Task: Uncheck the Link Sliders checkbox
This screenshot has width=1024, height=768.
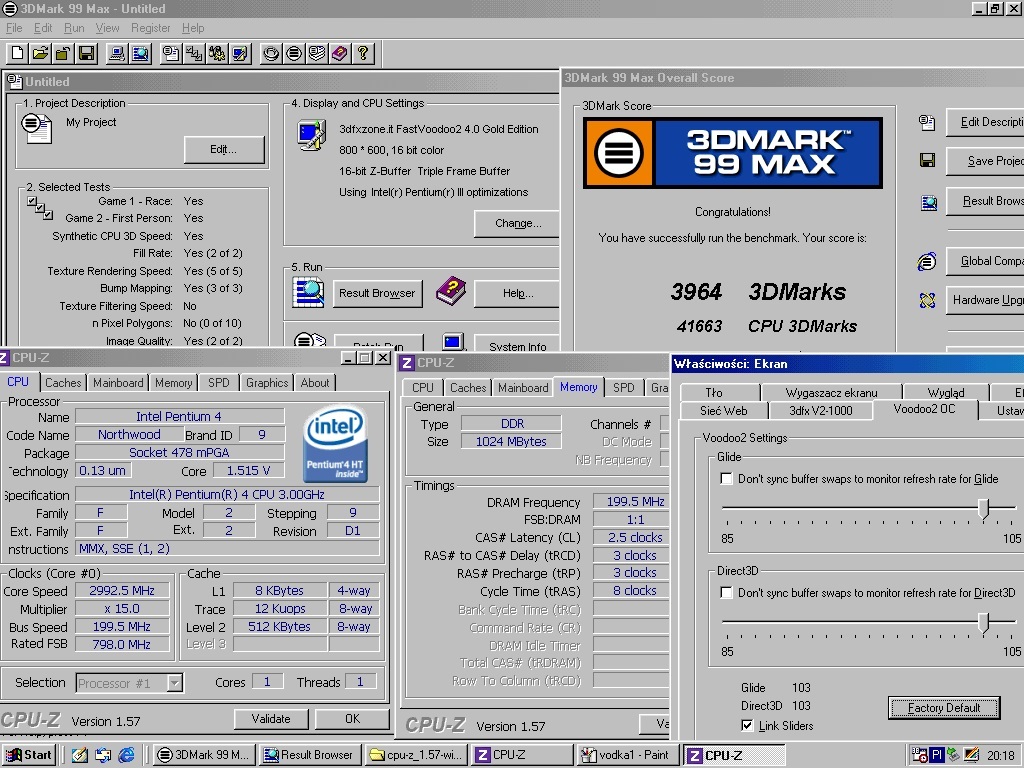Action: coord(747,726)
